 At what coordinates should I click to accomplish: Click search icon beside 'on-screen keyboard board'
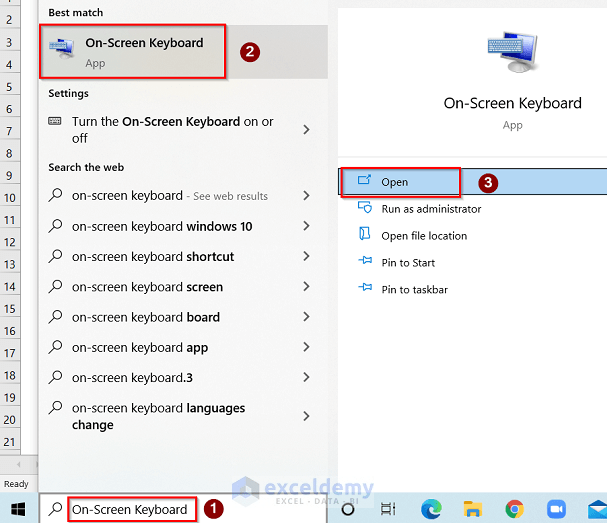click(55, 317)
